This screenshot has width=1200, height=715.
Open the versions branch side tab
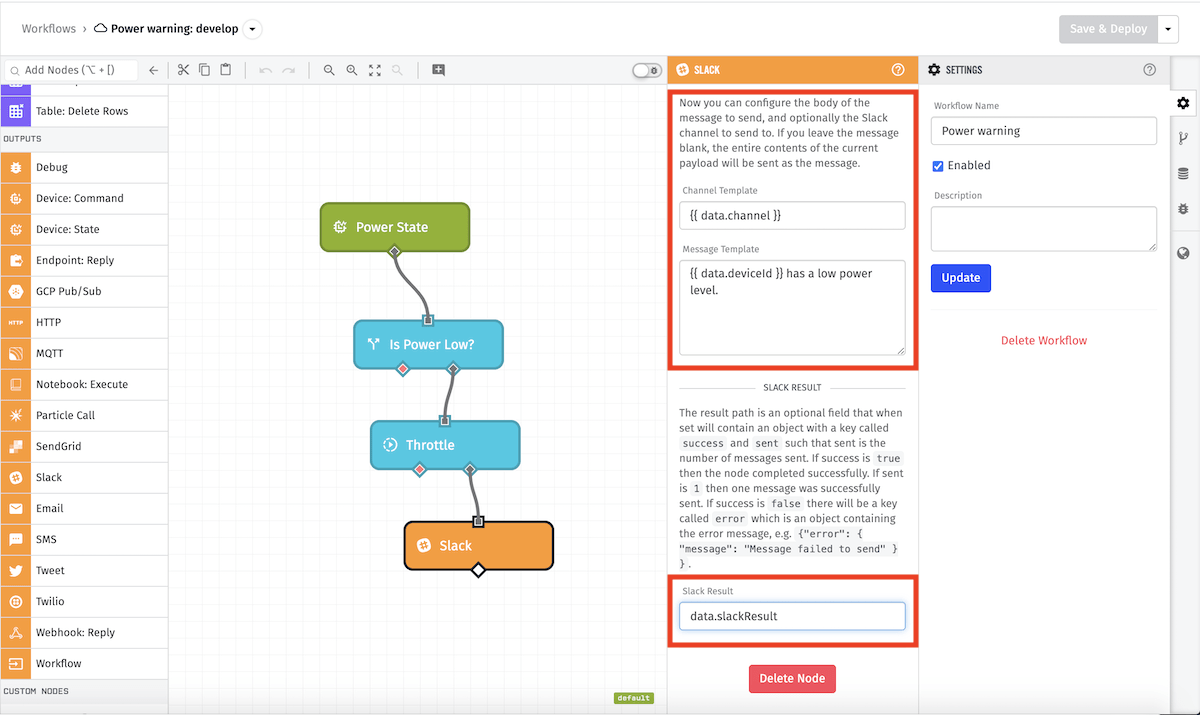click(1184, 138)
